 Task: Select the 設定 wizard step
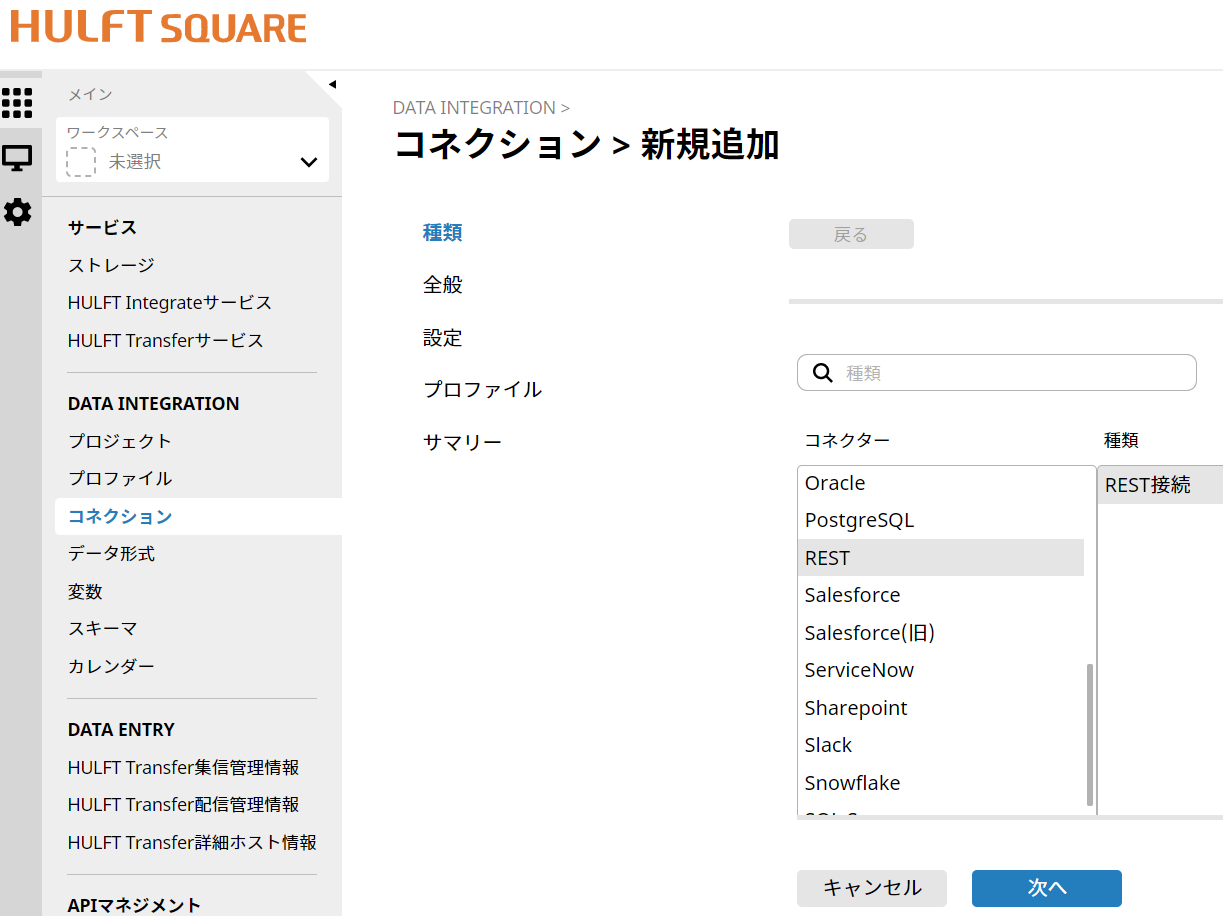442,338
